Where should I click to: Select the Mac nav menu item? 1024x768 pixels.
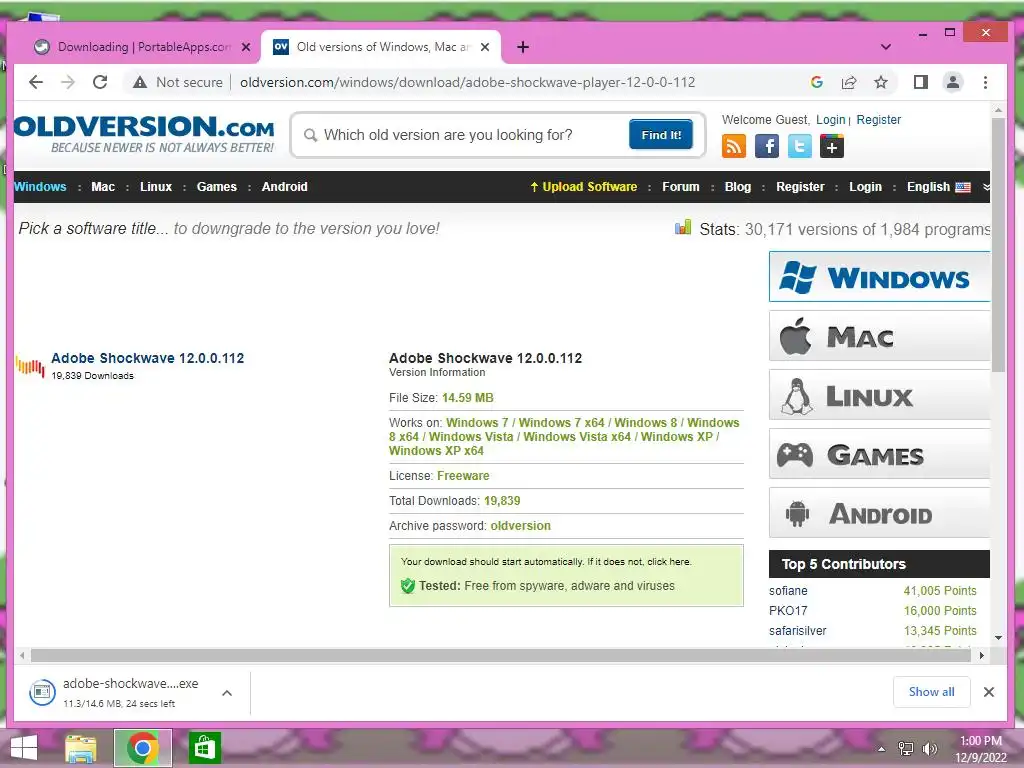(x=103, y=187)
